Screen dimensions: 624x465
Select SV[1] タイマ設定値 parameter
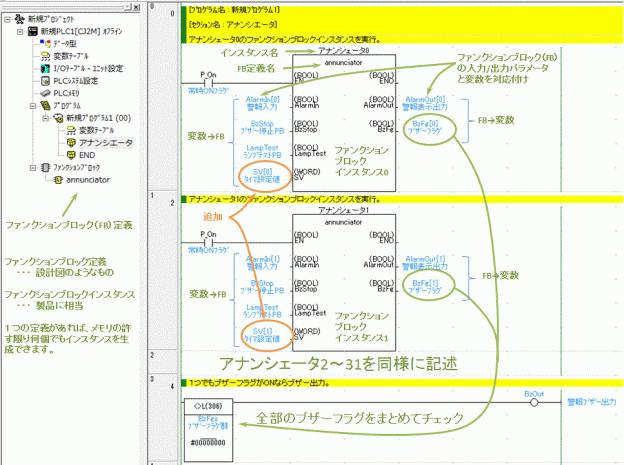point(262,335)
